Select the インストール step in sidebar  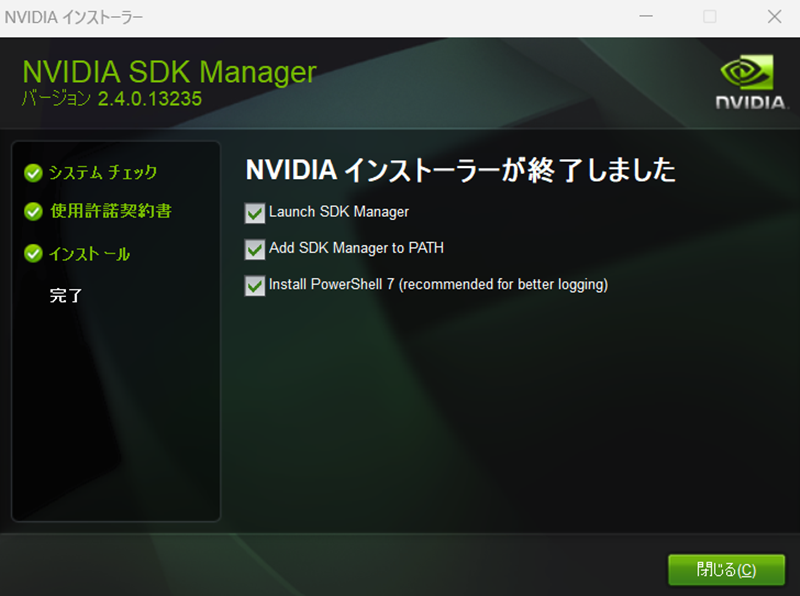[90, 254]
